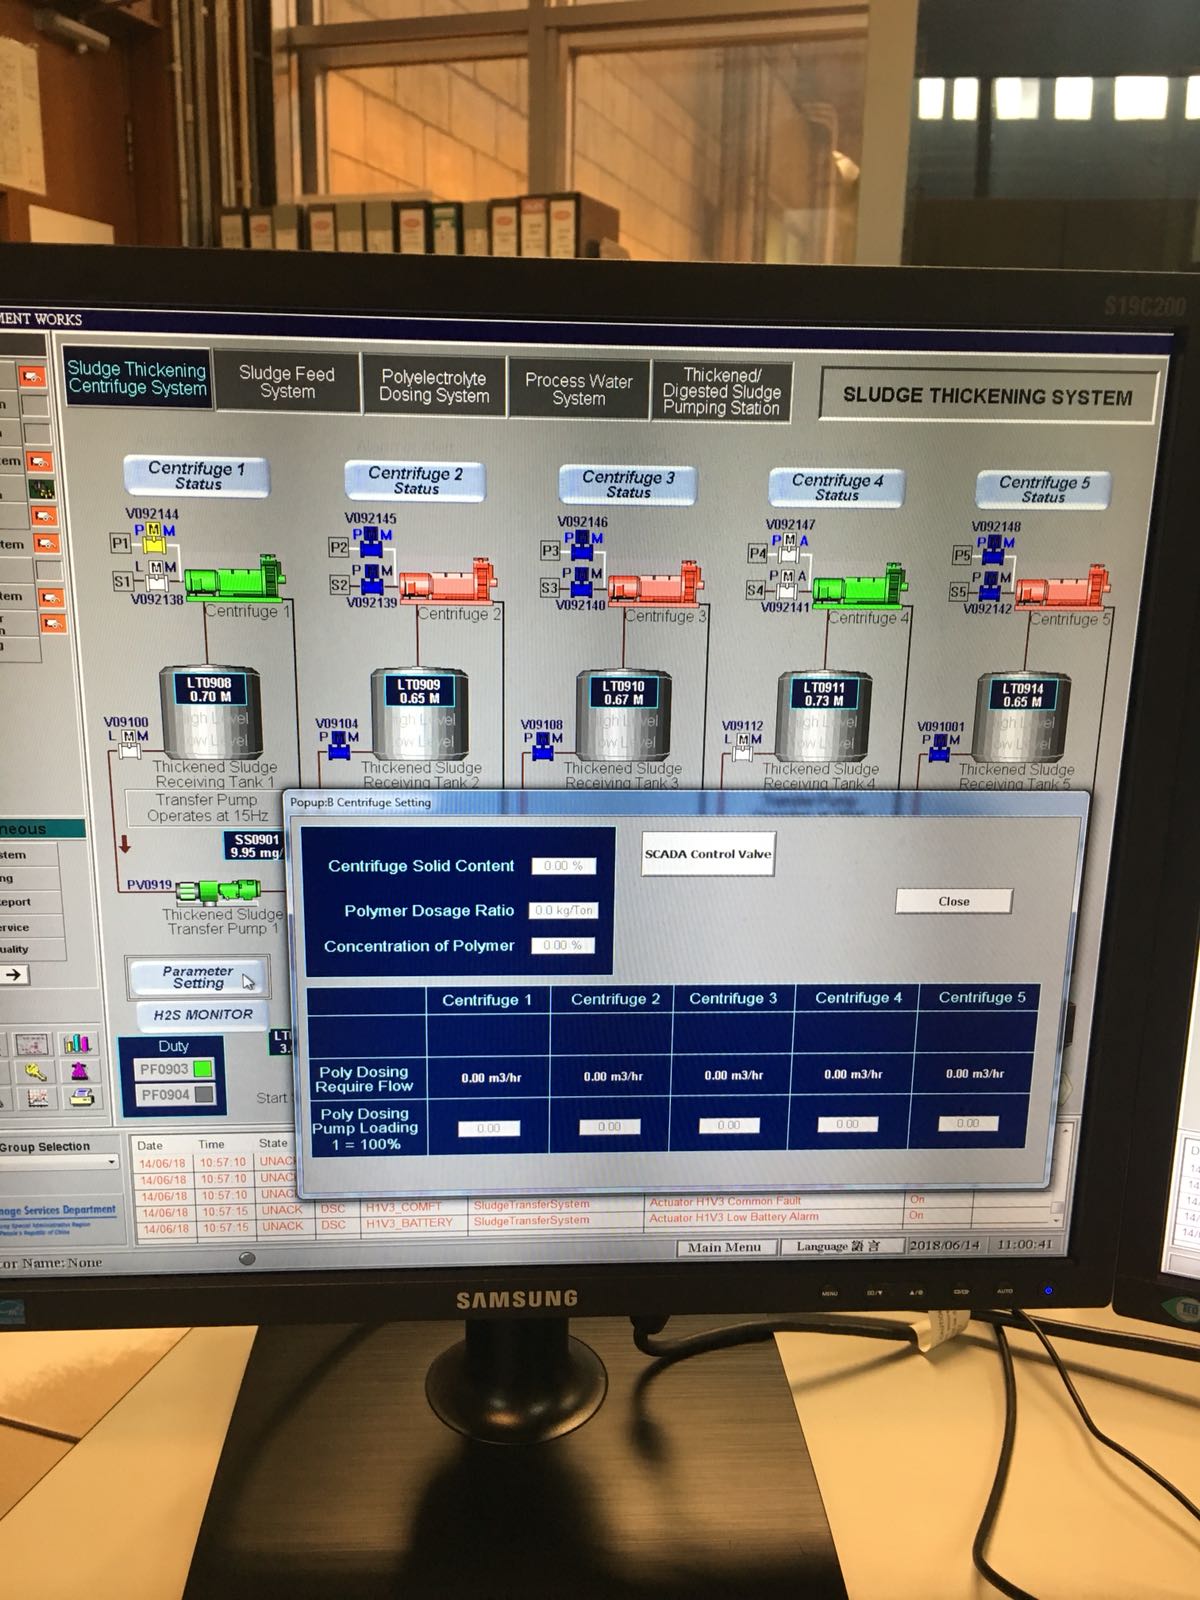Toggle the PF0903 duty indicator
Screen dimensions: 1200x1600
point(203,1069)
